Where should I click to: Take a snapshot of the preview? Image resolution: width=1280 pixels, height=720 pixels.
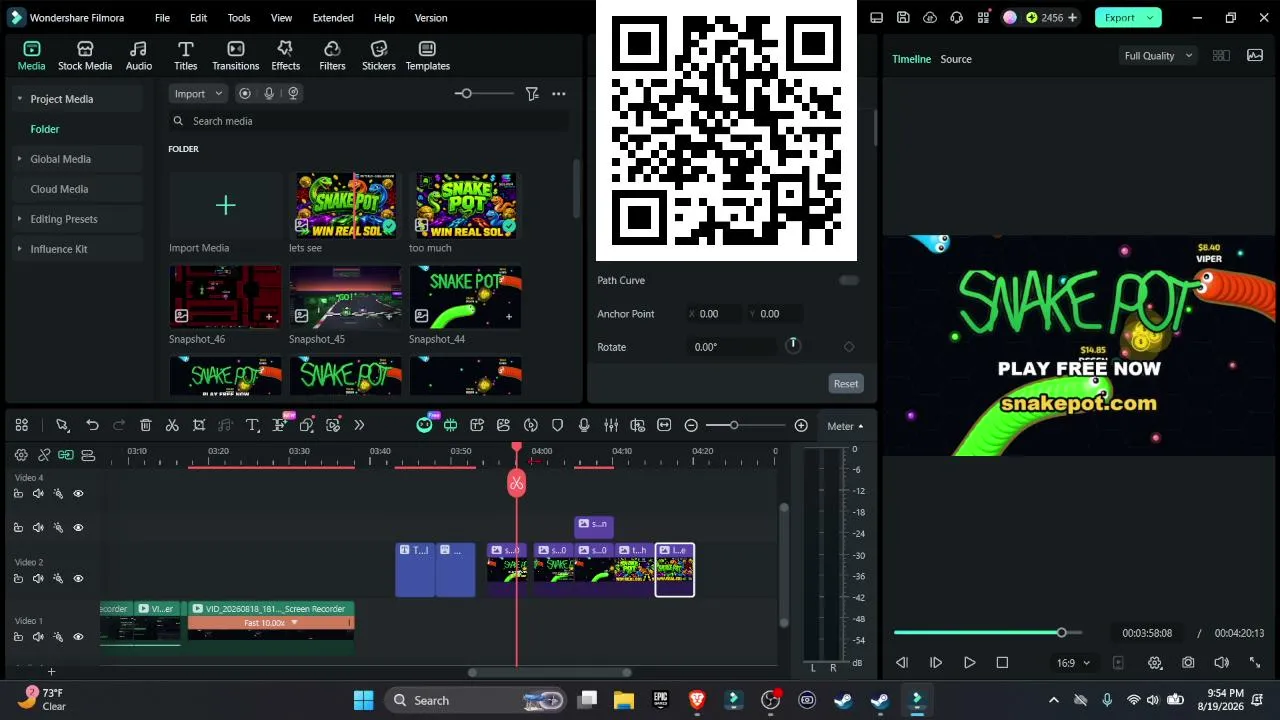click(x=1188, y=663)
